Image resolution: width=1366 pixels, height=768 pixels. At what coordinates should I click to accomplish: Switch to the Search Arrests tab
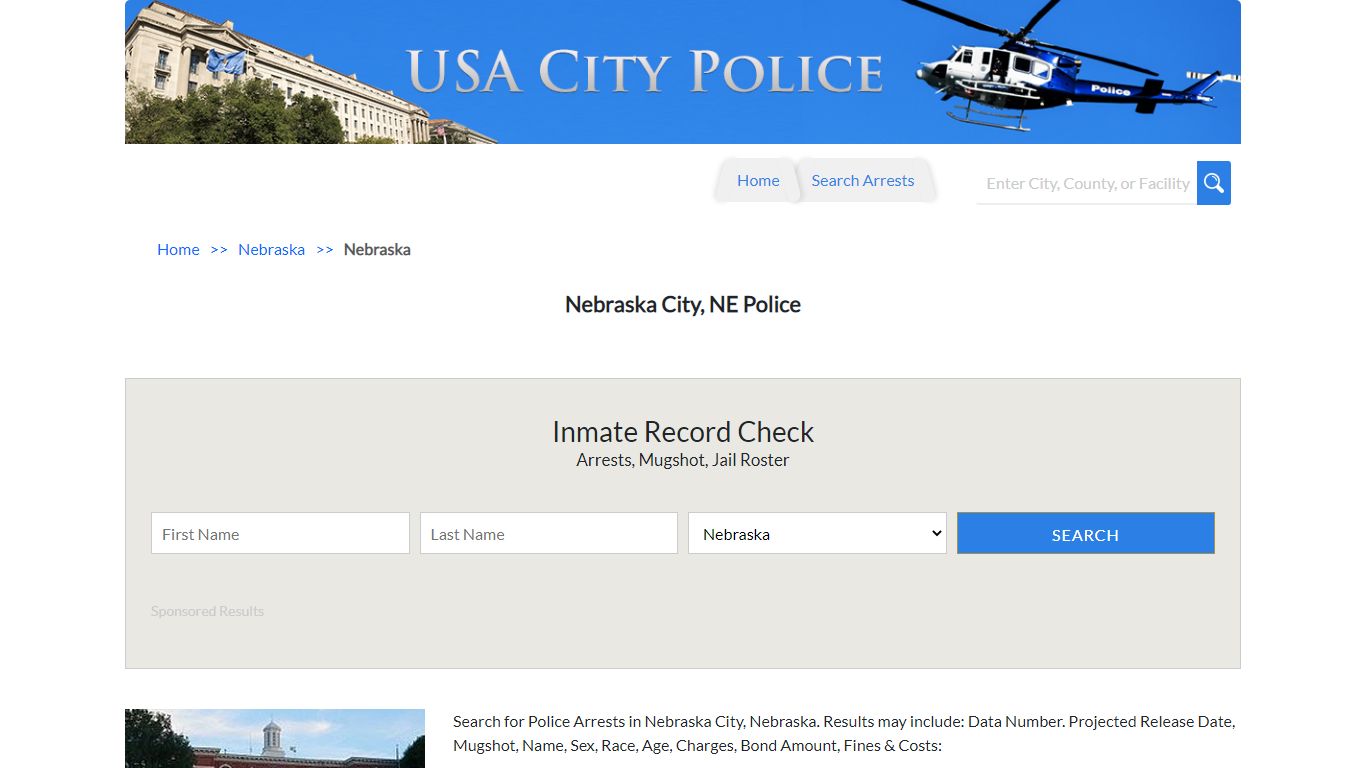point(862,180)
